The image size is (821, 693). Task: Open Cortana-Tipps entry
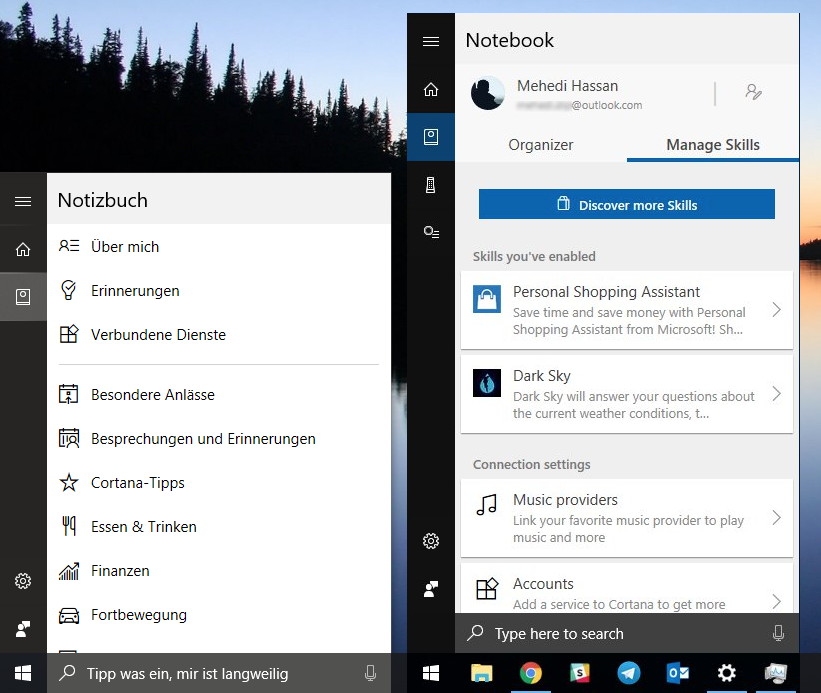click(x=219, y=483)
